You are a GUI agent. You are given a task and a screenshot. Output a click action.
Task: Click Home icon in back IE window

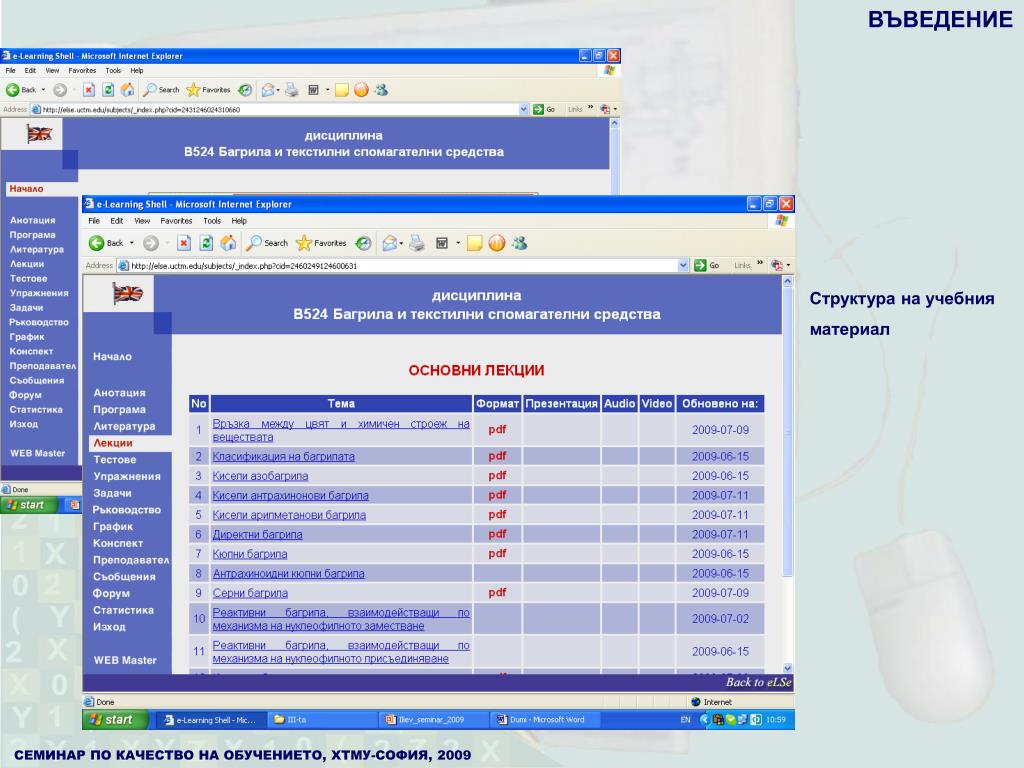pos(128,89)
